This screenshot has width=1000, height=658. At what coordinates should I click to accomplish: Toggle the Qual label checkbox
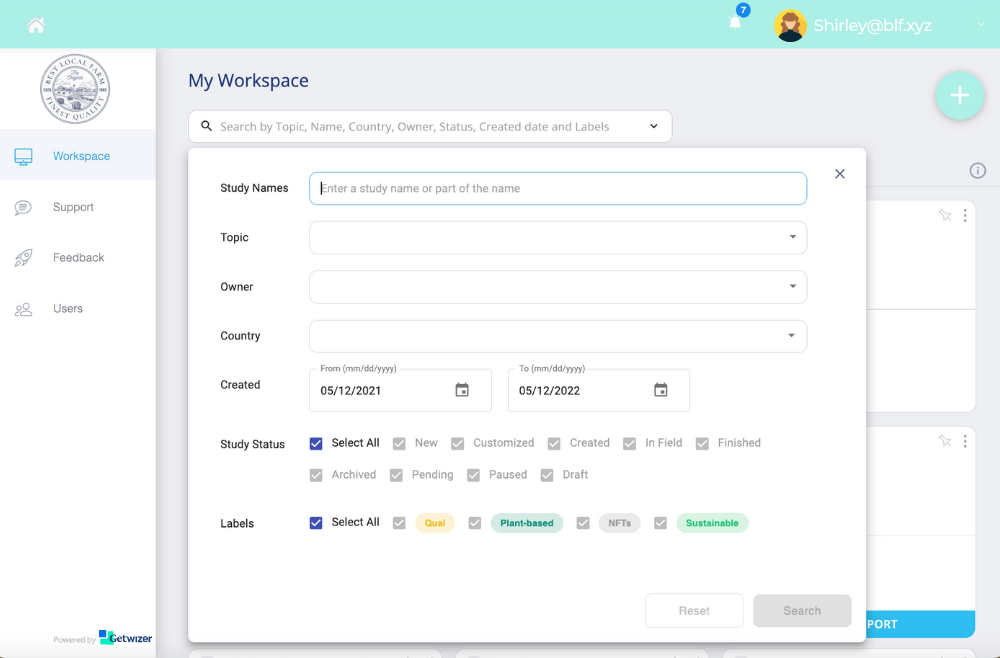399,523
